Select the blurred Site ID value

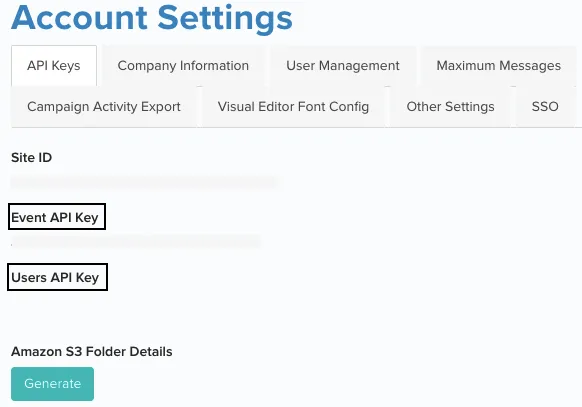click(x=145, y=182)
